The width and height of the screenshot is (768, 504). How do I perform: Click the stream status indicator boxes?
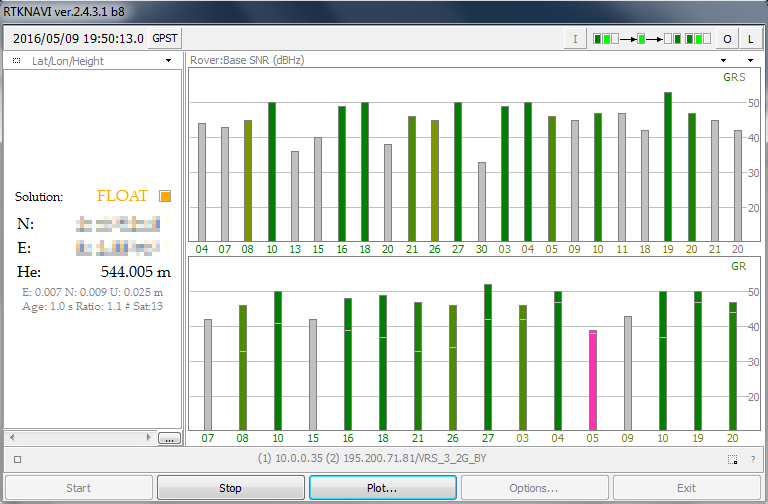pos(651,39)
